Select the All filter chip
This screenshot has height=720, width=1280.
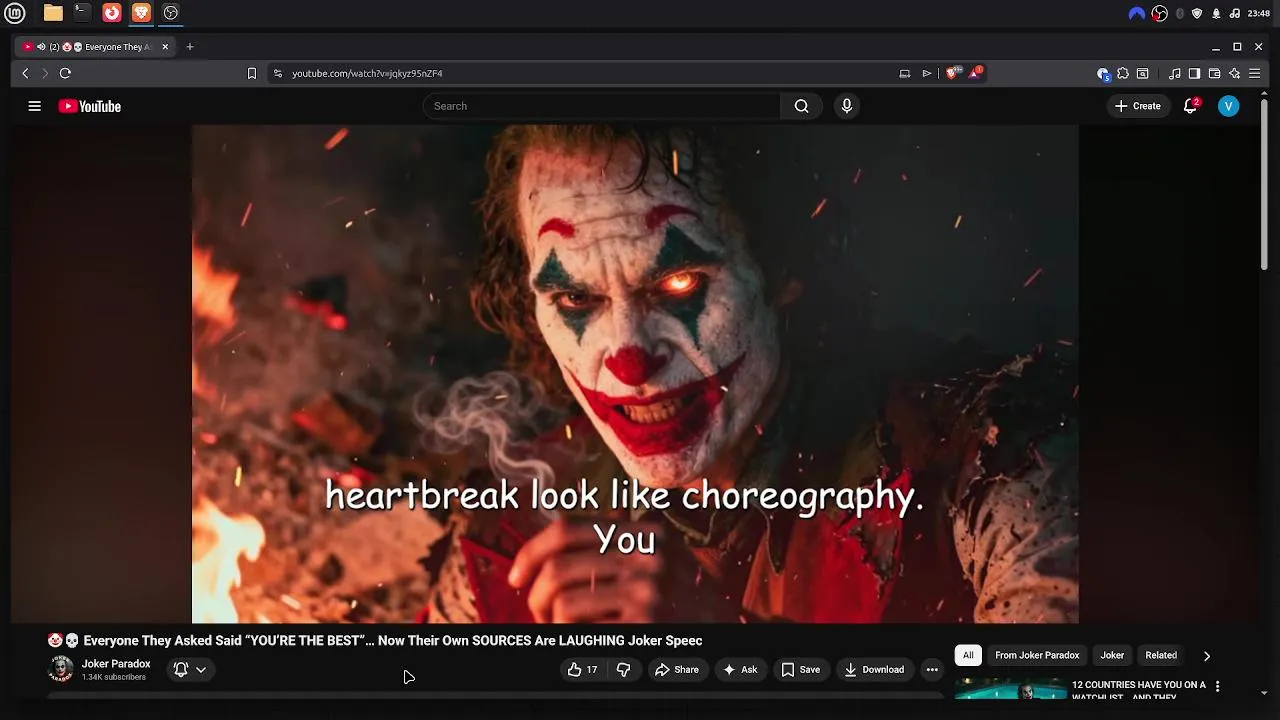coord(968,655)
